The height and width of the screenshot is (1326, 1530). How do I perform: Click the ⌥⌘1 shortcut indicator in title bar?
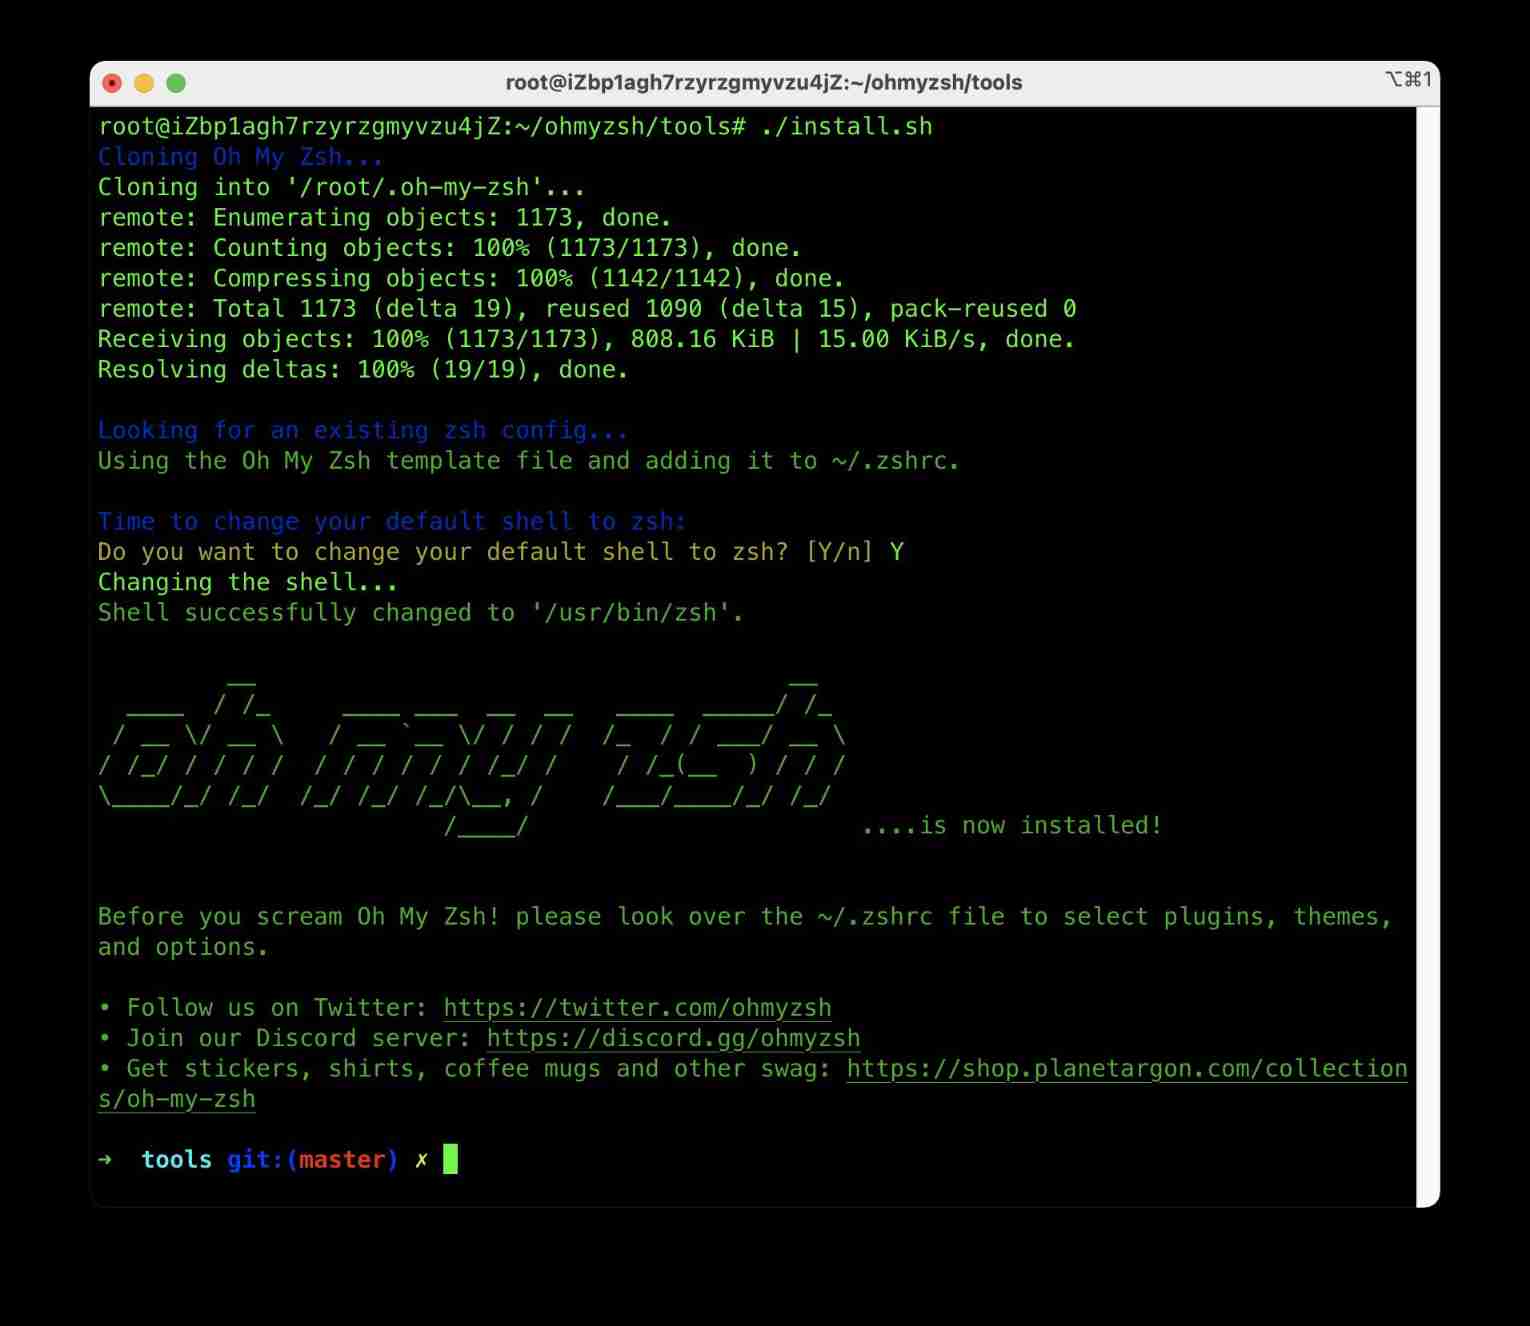pyautogui.click(x=1408, y=79)
